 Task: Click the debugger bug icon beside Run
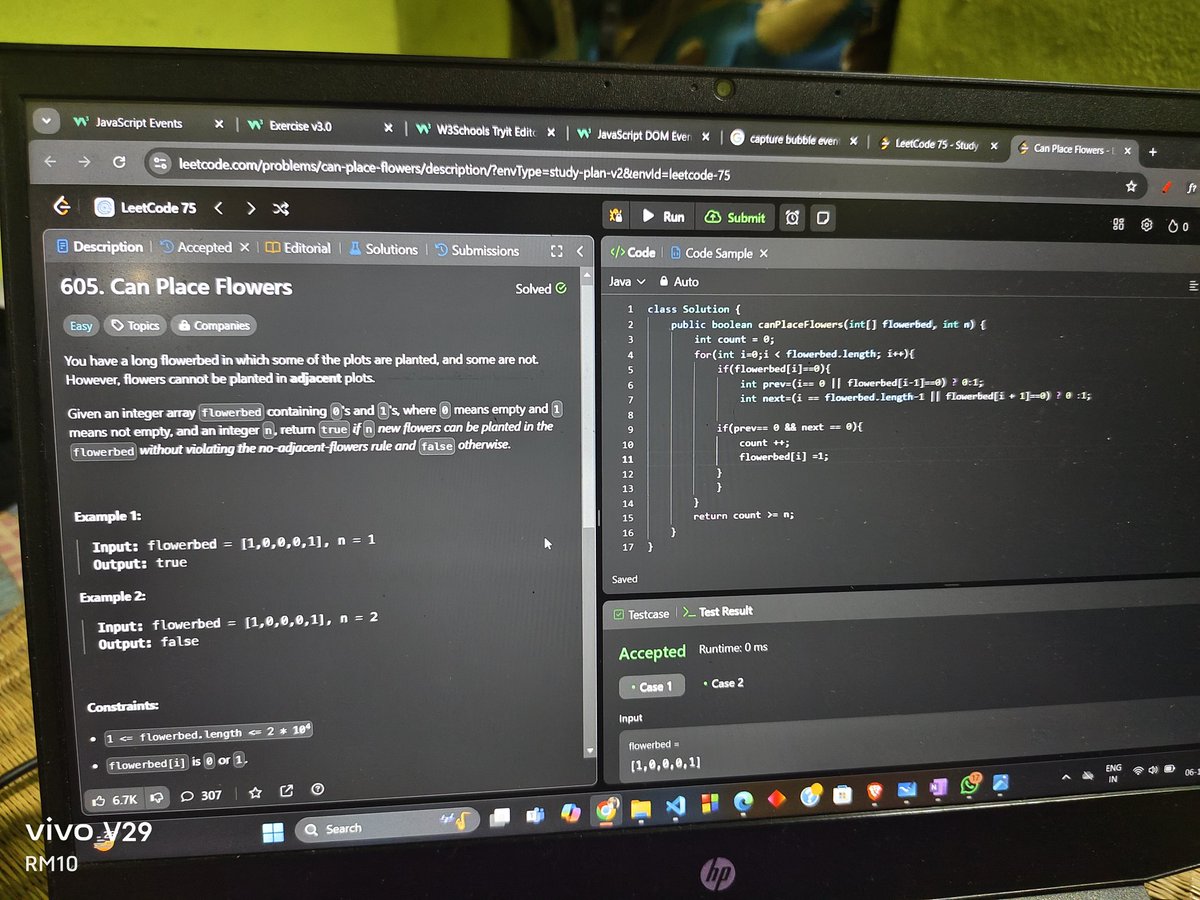tap(615, 215)
